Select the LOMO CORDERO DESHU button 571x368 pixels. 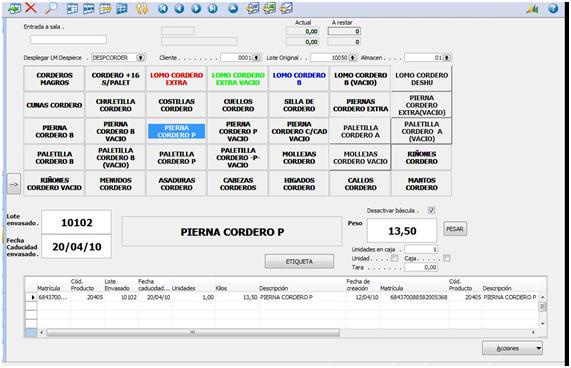point(422,79)
